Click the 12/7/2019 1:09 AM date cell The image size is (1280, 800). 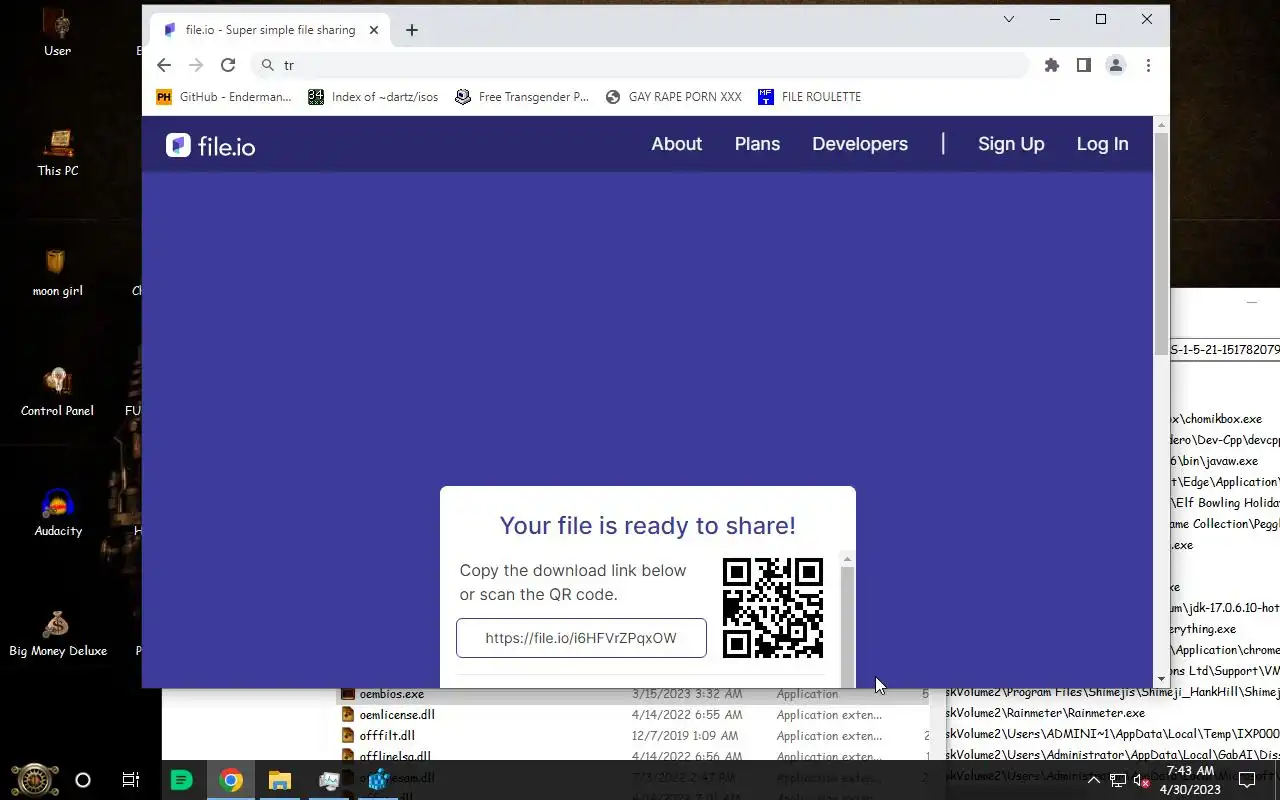tap(687, 736)
